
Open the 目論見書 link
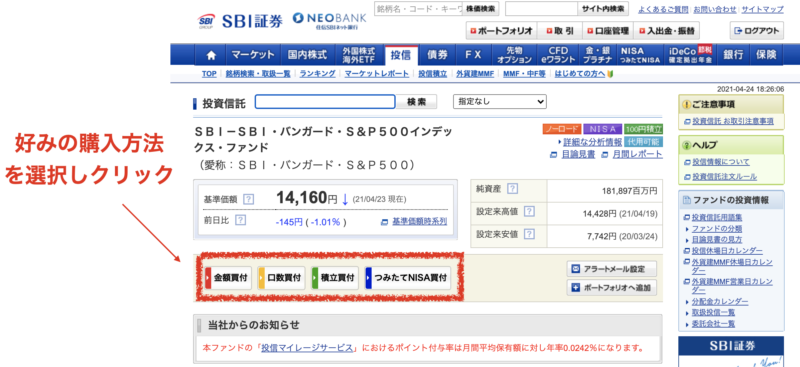(x=572, y=155)
